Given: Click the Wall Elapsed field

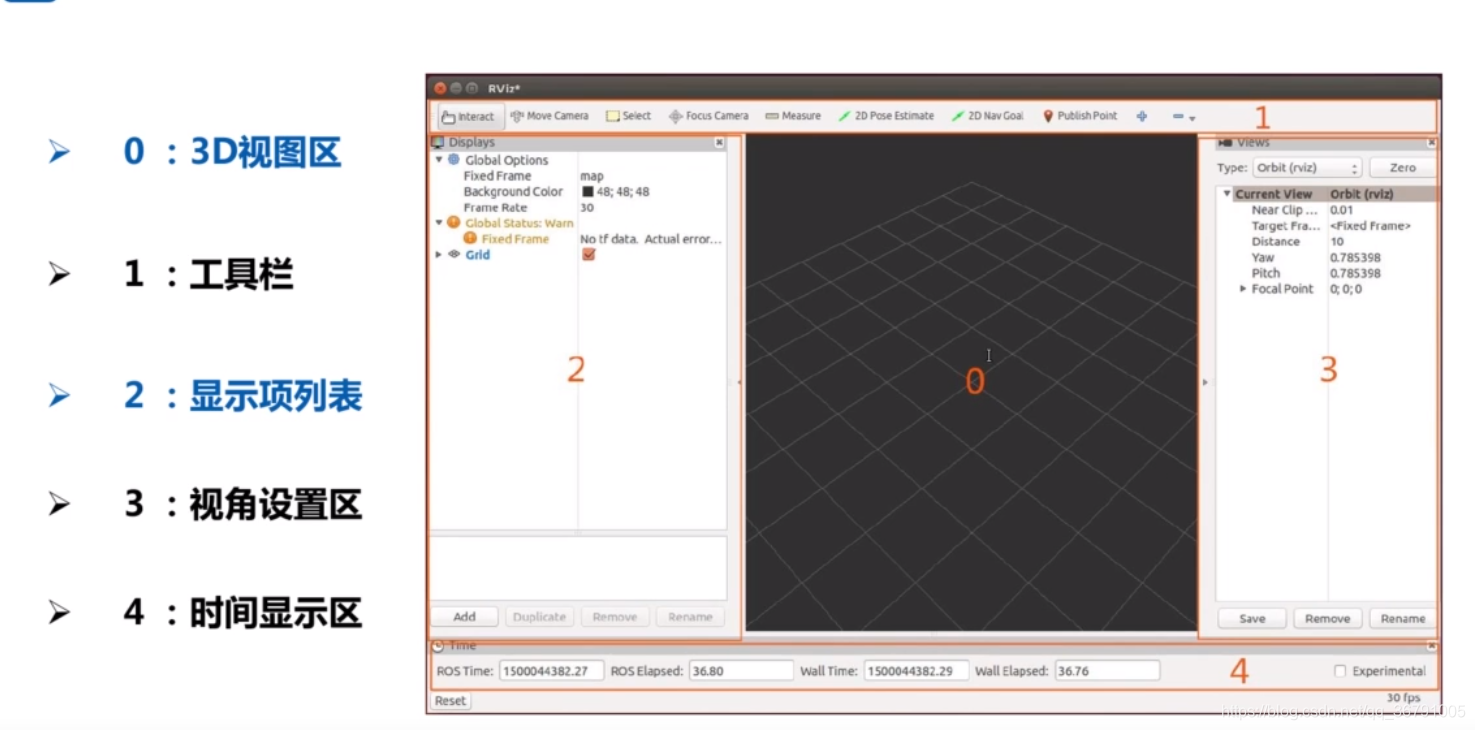Looking at the screenshot, I should pos(1107,671).
